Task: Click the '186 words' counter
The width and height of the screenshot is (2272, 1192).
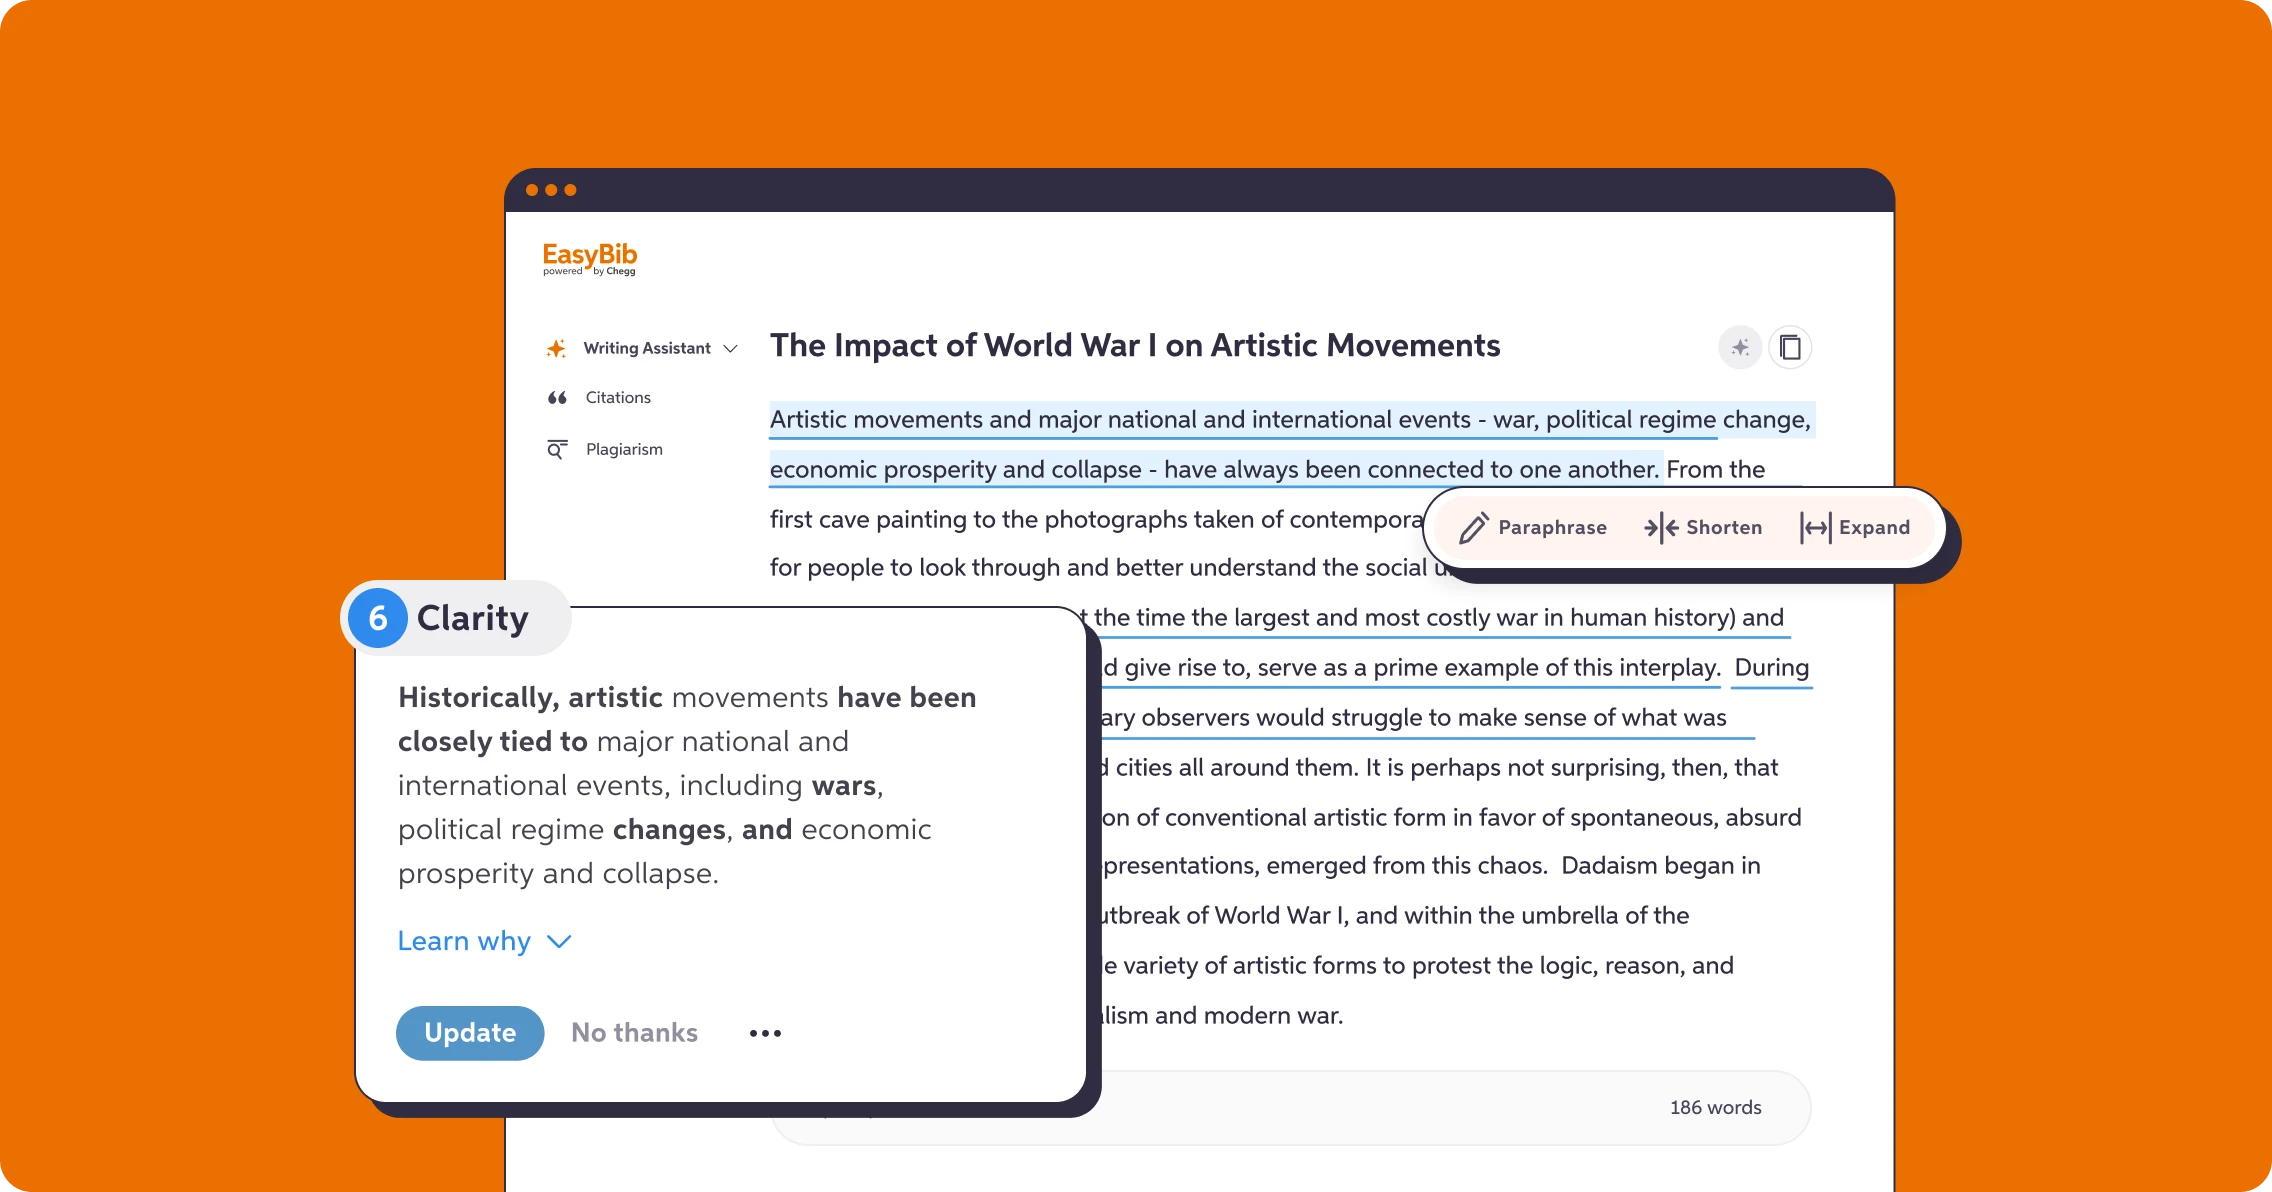Action: tap(1715, 1108)
